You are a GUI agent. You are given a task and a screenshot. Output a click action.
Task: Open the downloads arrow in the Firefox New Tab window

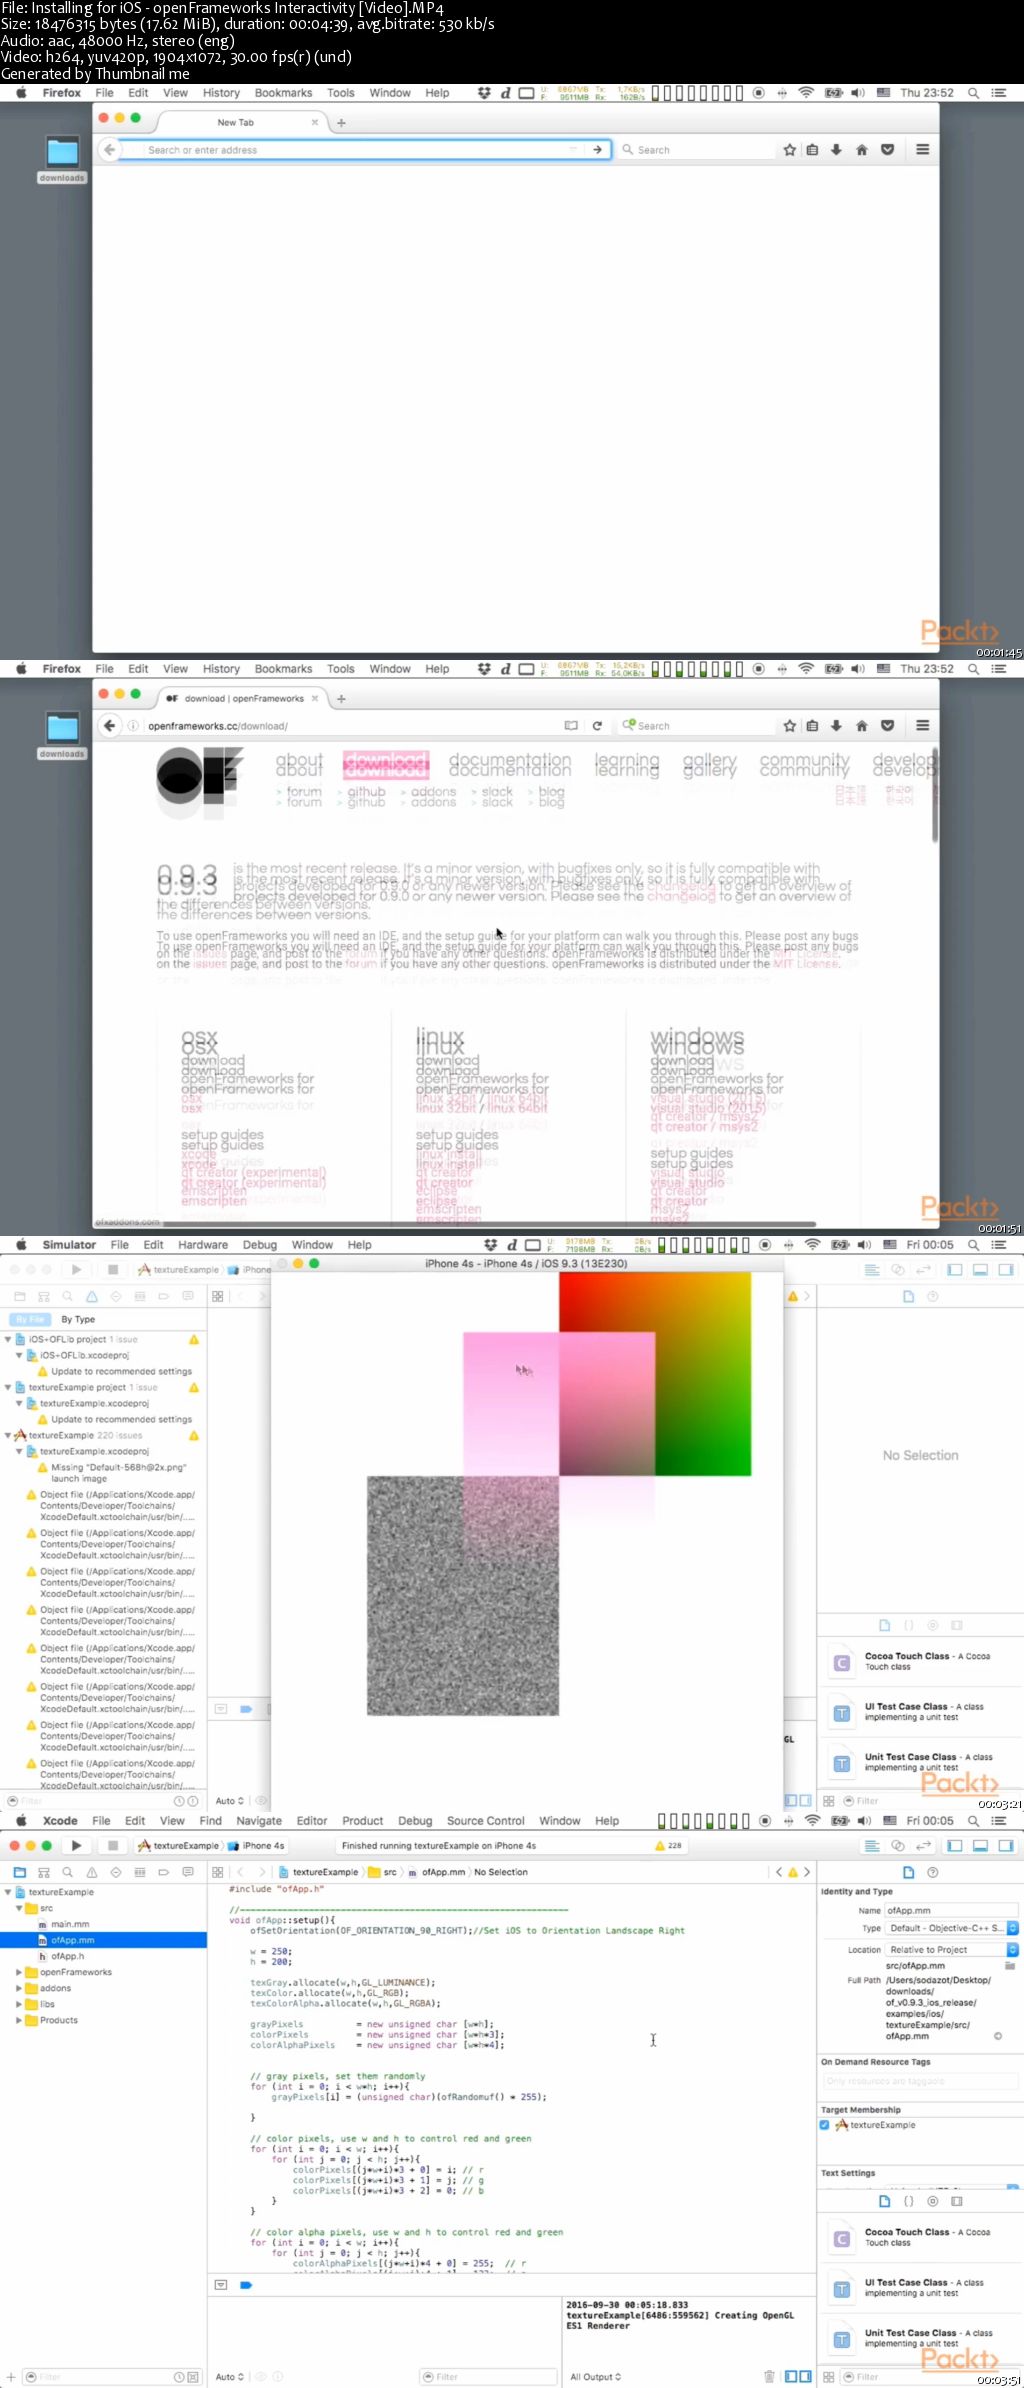pos(836,150)
